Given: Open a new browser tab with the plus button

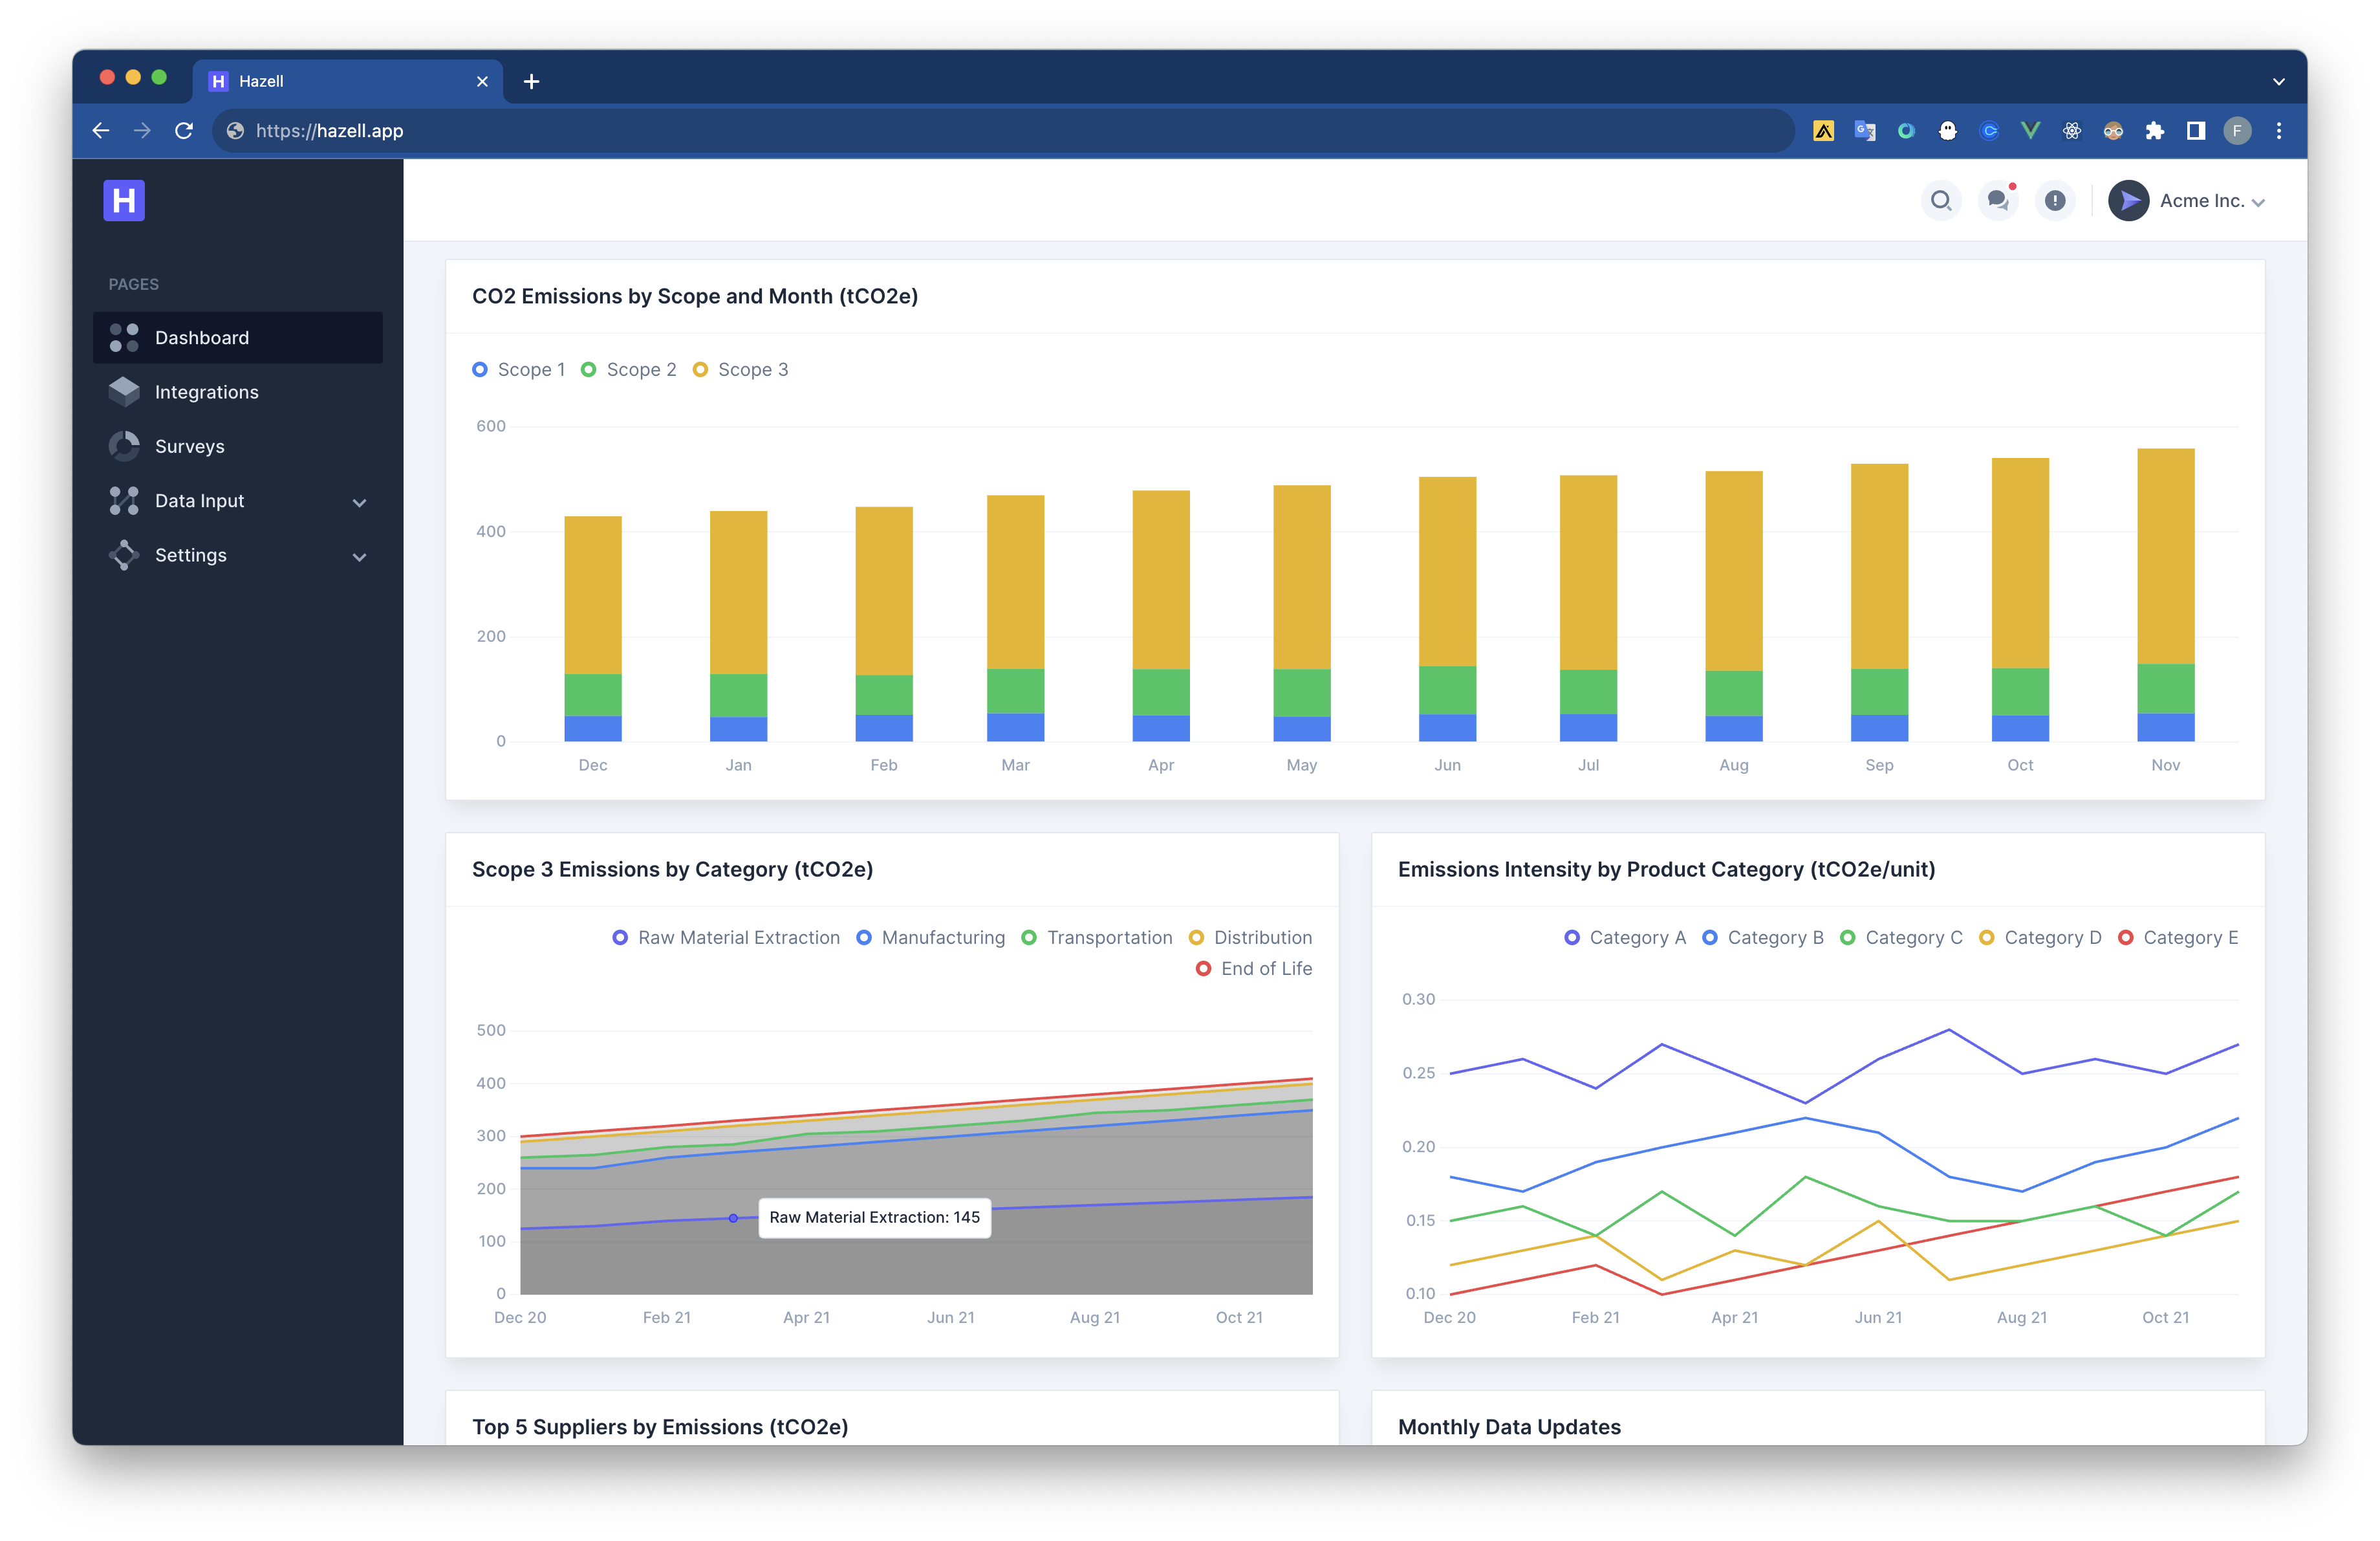Looking at the screenshot, I should (531, 81).
